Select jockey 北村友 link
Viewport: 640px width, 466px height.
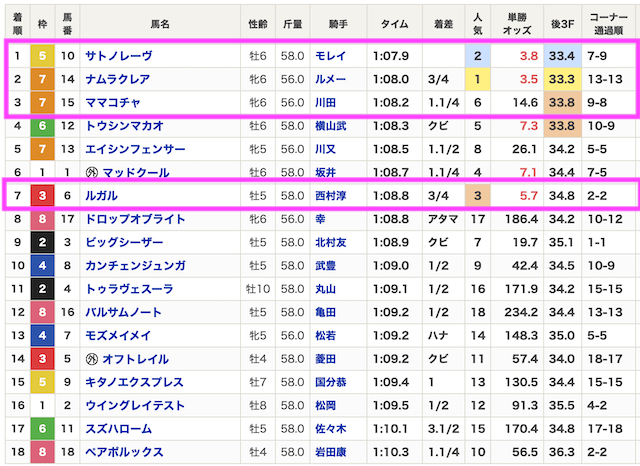pos(331,242)
